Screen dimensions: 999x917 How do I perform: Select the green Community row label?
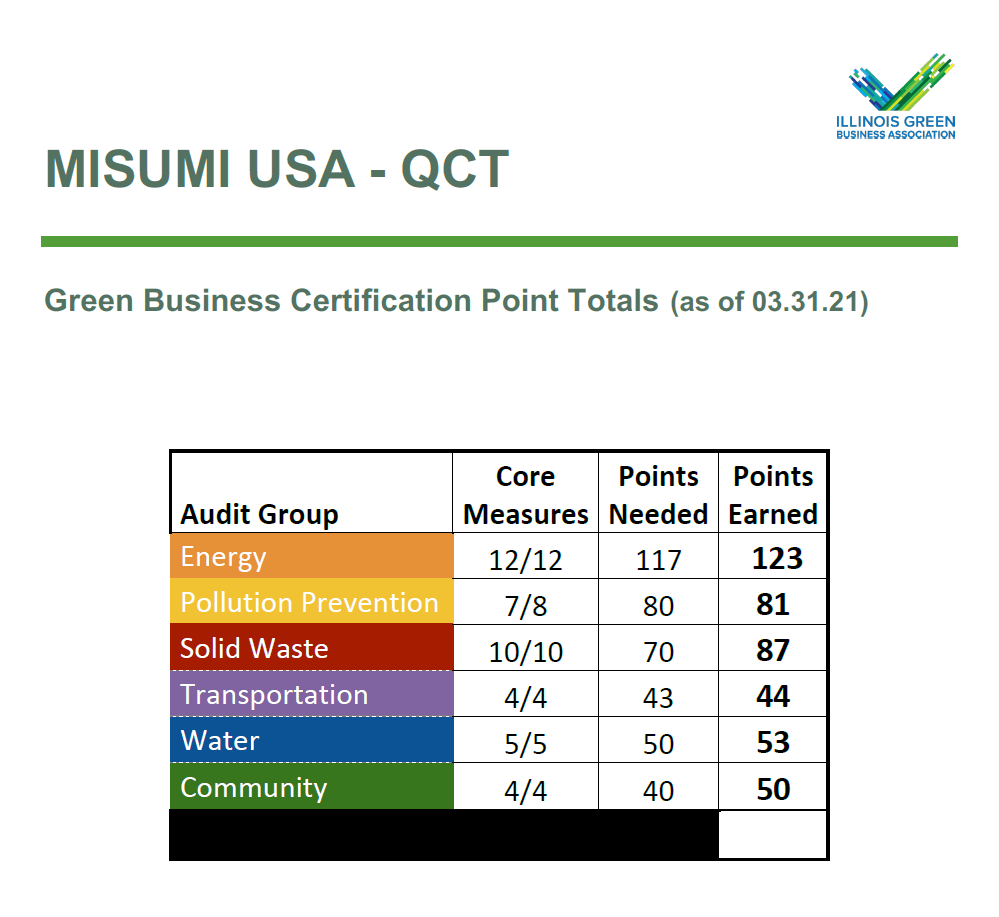312,786
